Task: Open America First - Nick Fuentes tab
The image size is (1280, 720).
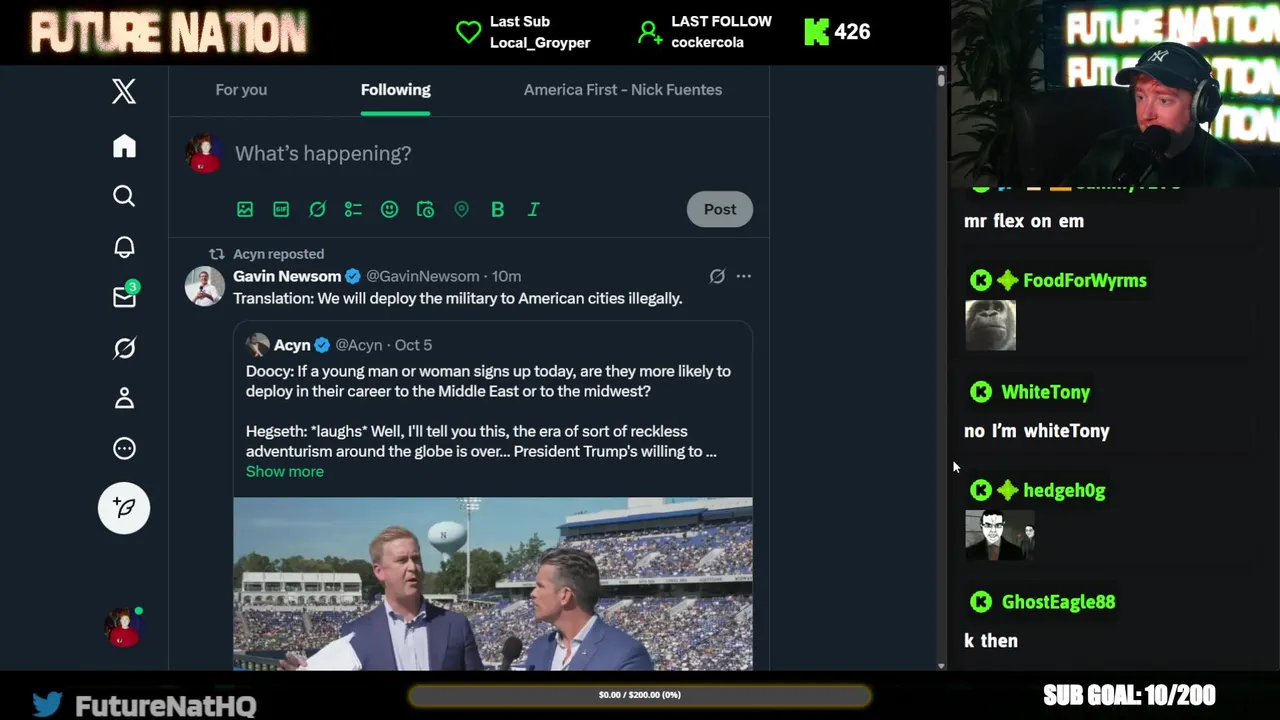Action: pos(622,90)
